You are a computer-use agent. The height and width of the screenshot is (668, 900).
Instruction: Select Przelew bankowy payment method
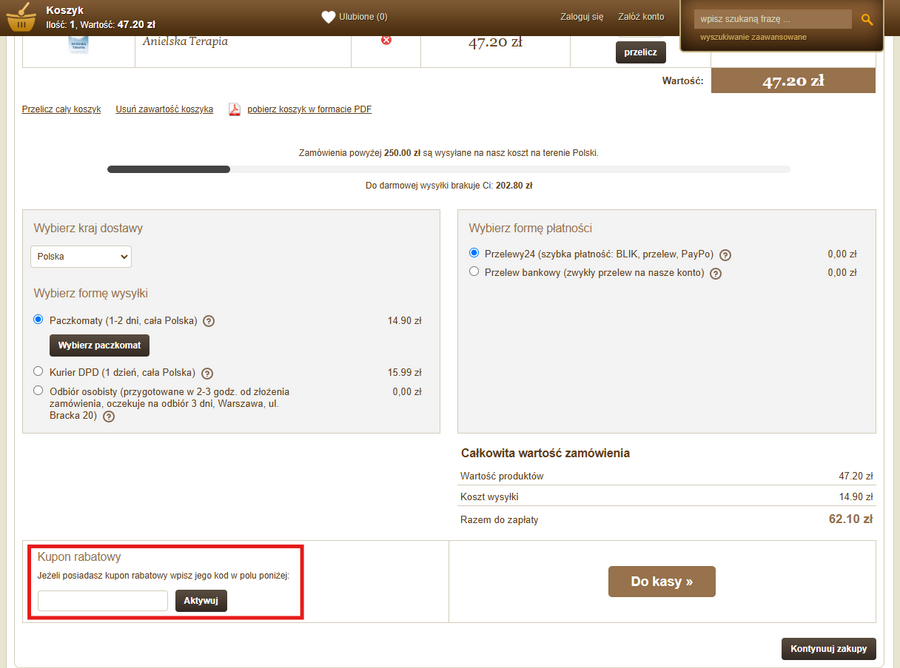[x=474, y=272]
